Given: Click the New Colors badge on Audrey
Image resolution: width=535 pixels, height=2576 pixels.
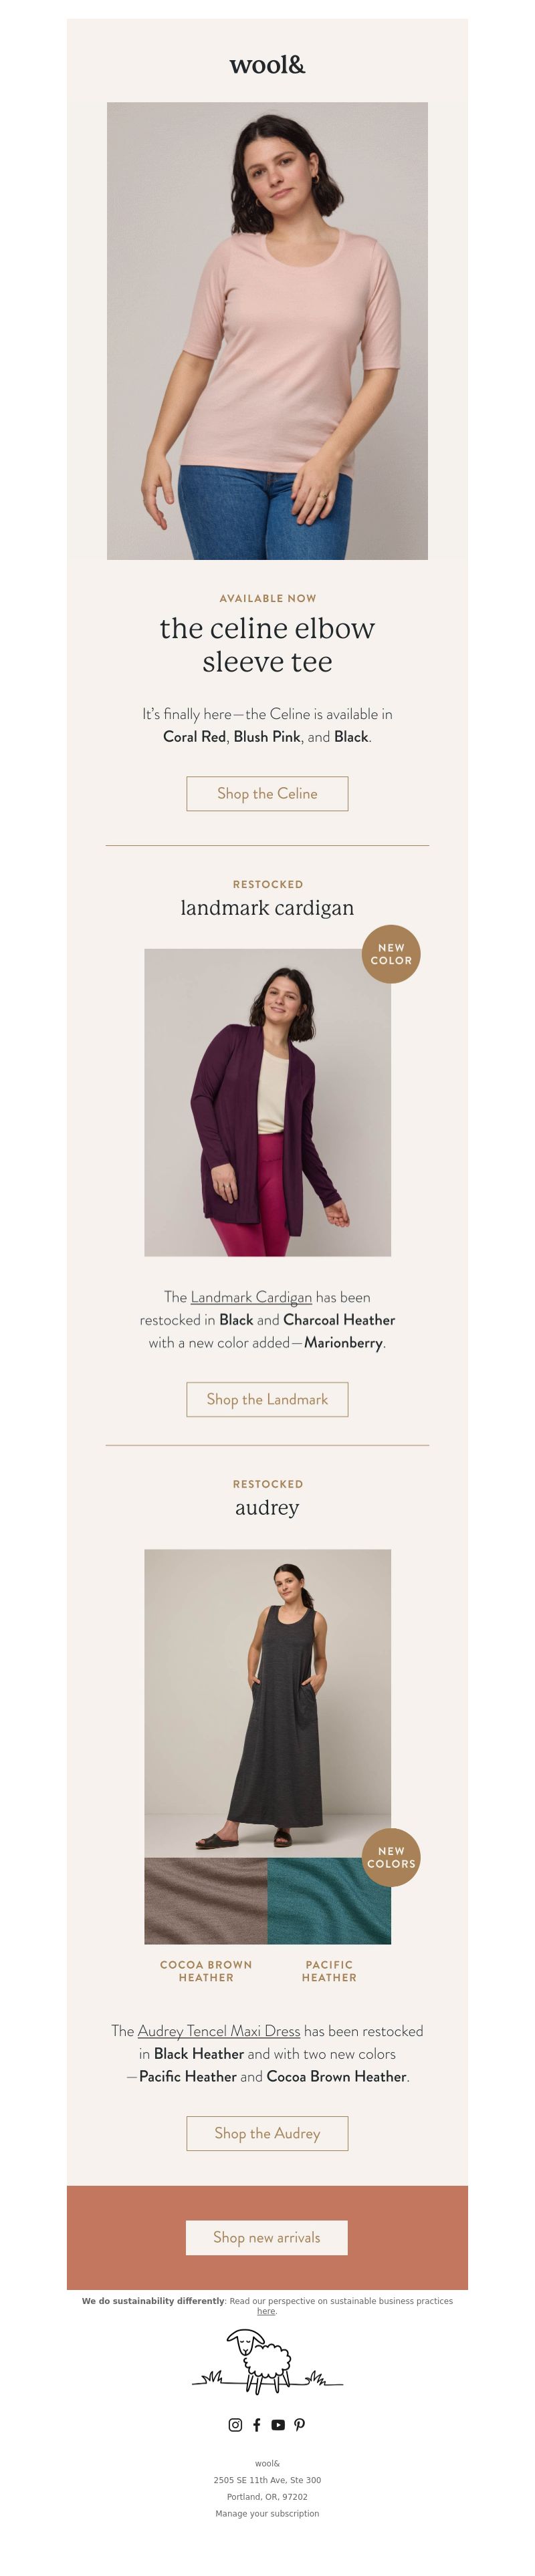Looking at the screenshot, I should 391,1857.
